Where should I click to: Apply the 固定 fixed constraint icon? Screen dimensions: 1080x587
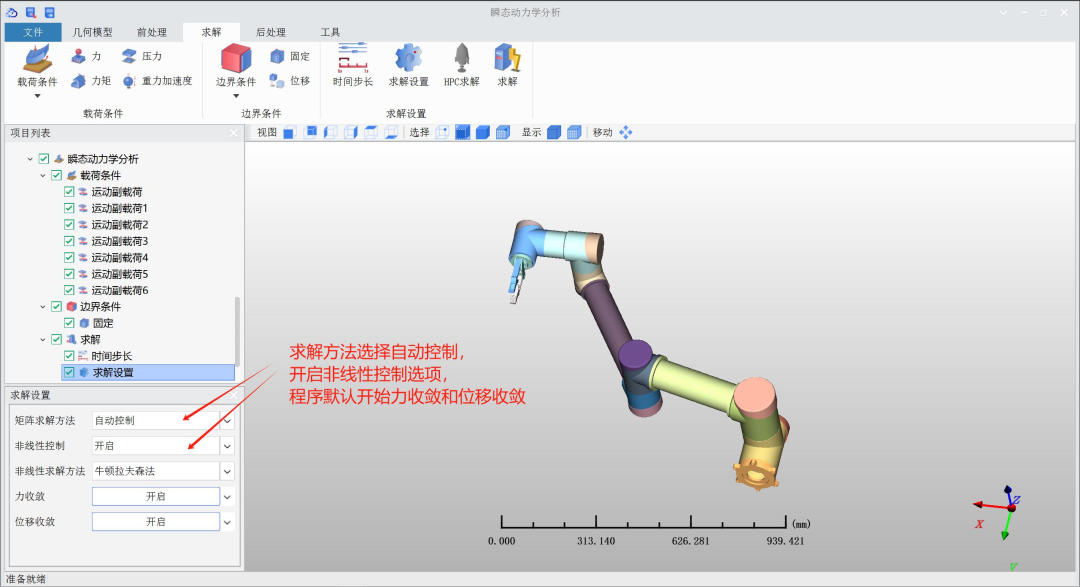pyautogui.click(x=277, y=56)
